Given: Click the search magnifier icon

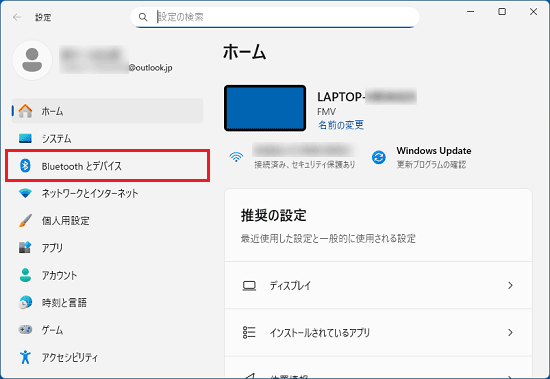Looking at the screenshot, I should pyautogui.click(x=143, y=17).
